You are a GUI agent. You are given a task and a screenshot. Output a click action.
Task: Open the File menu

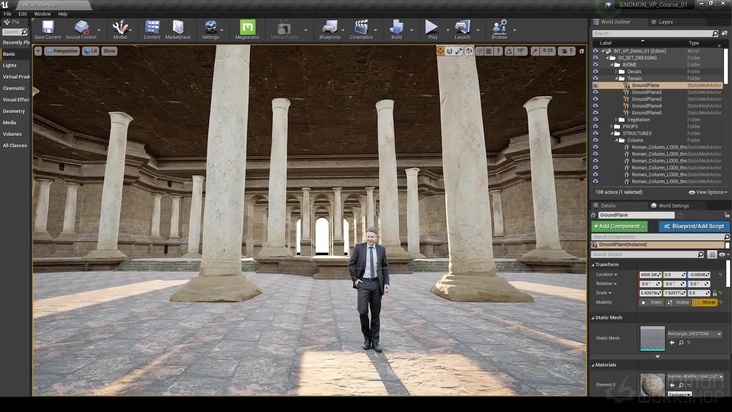coord(7,14)
